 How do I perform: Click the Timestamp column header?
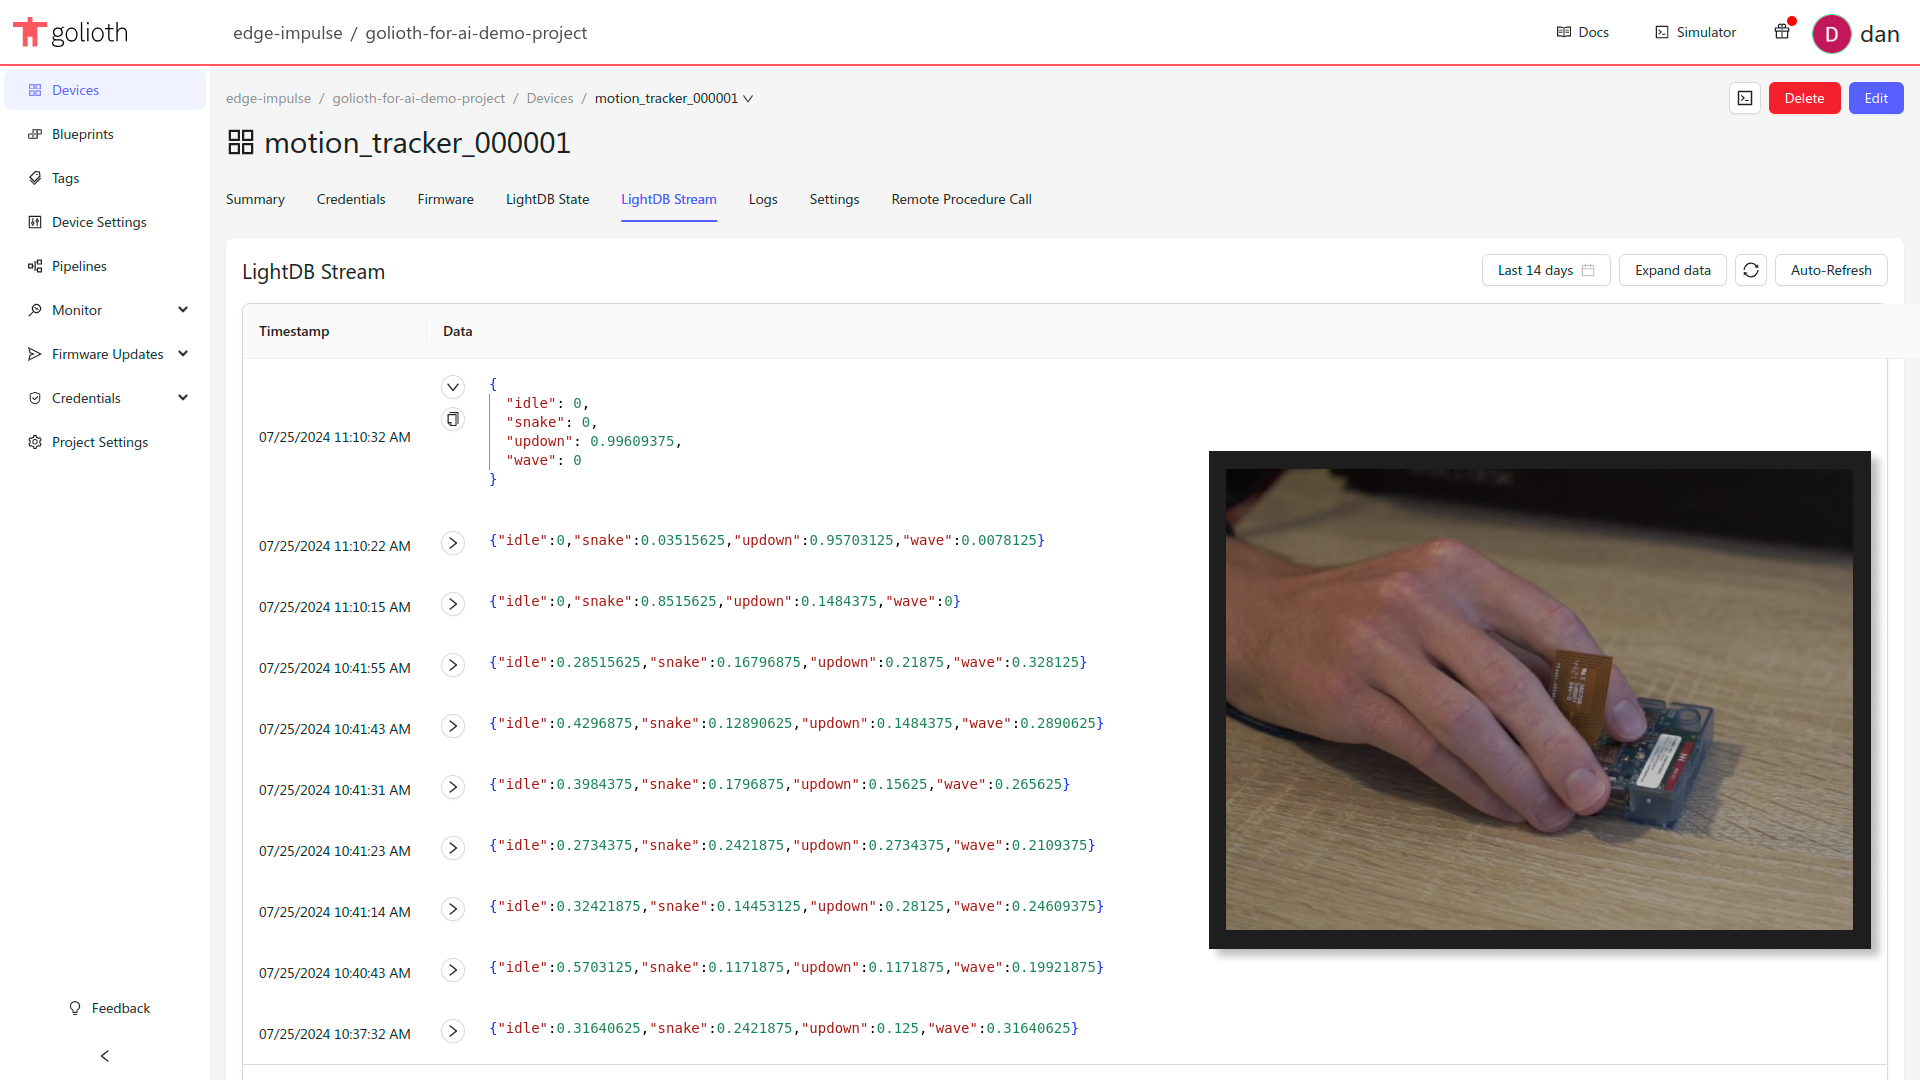pos(294,331)
